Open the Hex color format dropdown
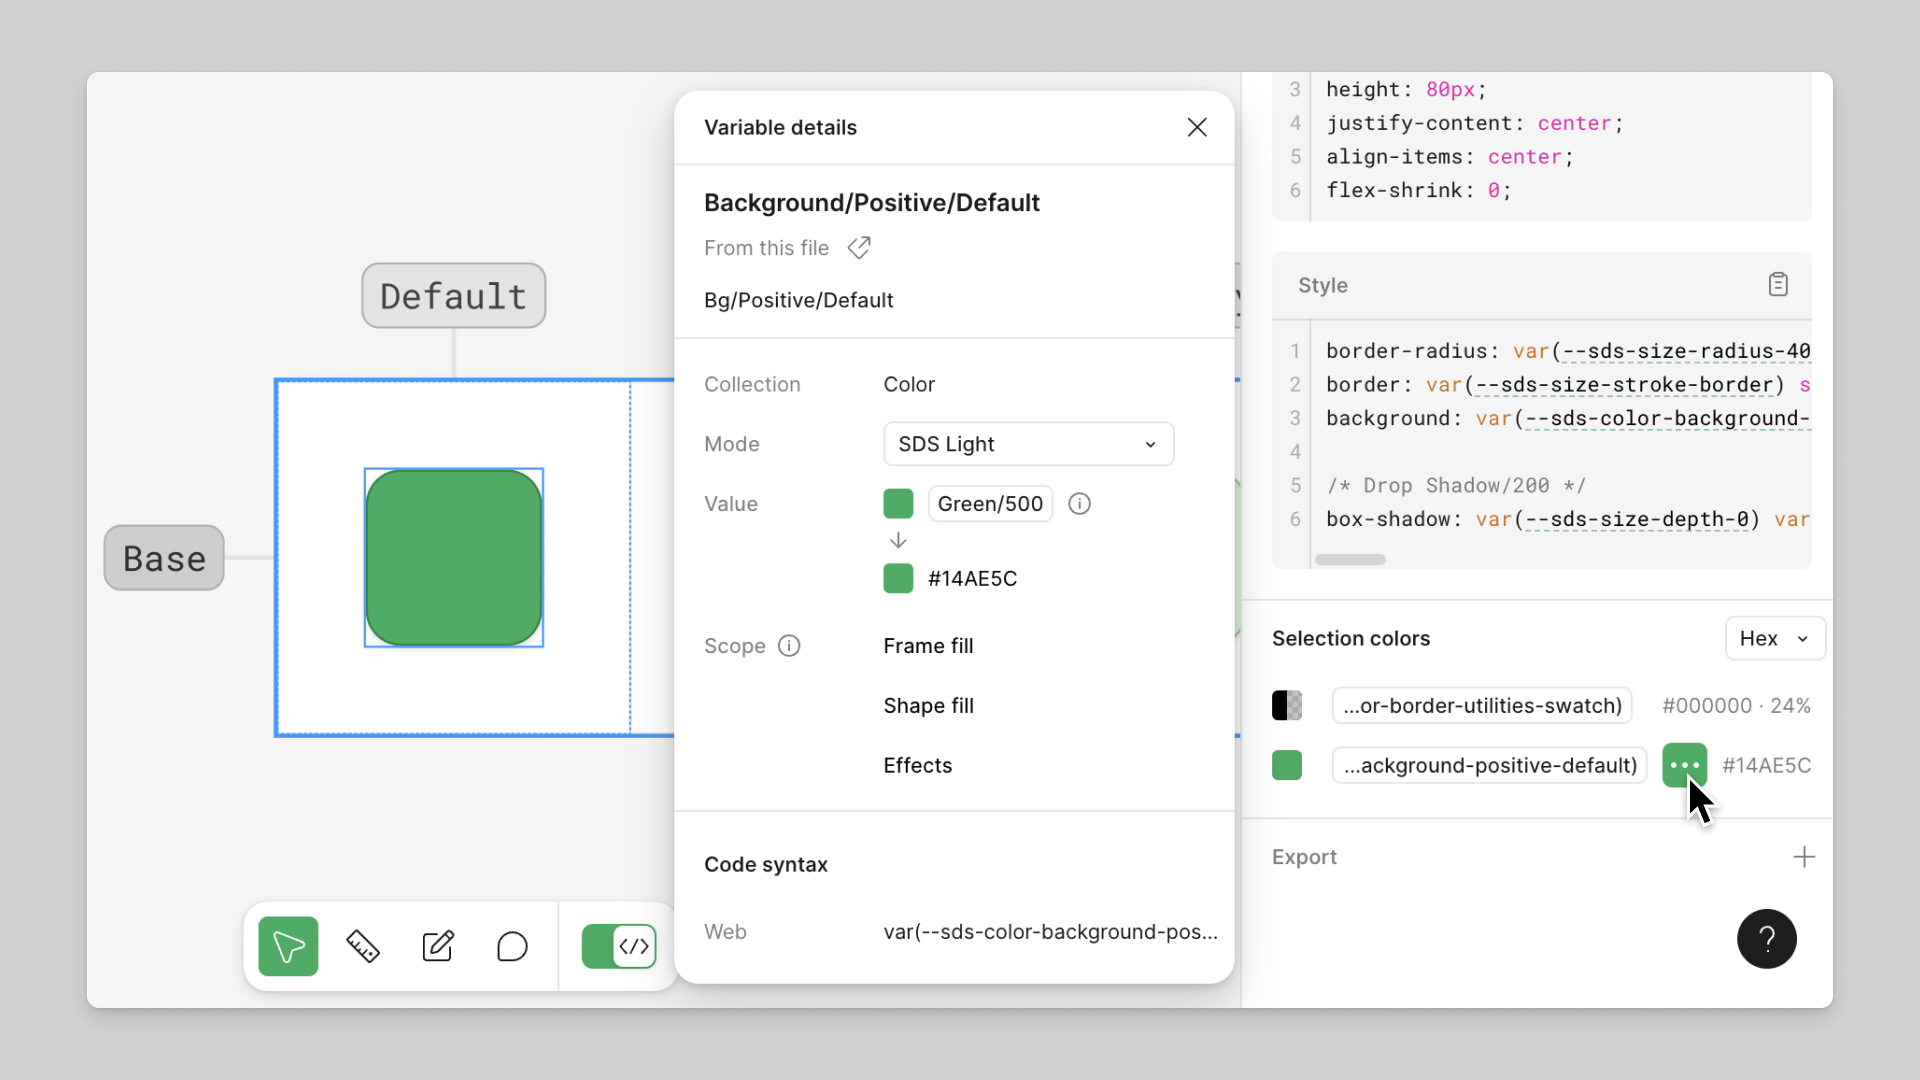The image size is (1920, 1080). 1774,638
